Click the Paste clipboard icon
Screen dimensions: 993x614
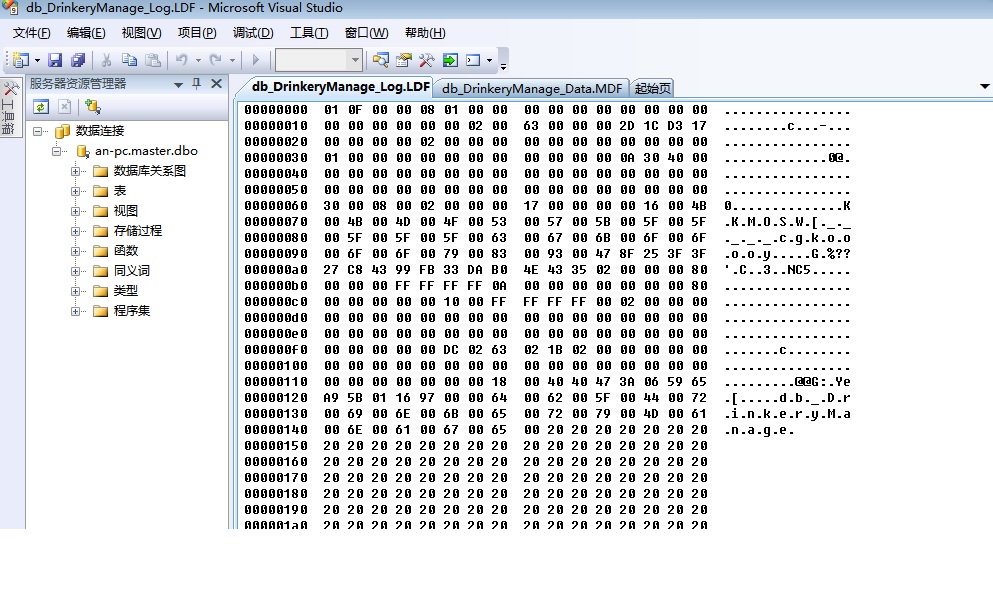pyautogui.click(x=153, y=60)
